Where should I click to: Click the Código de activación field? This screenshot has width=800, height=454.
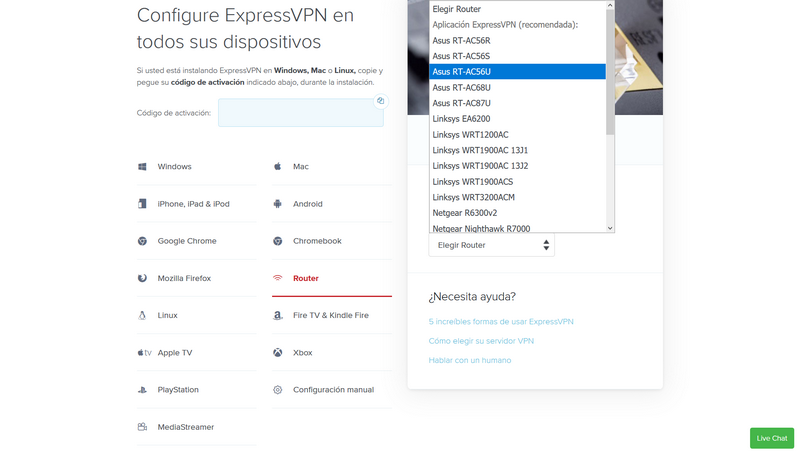click(x=301, y=113)
